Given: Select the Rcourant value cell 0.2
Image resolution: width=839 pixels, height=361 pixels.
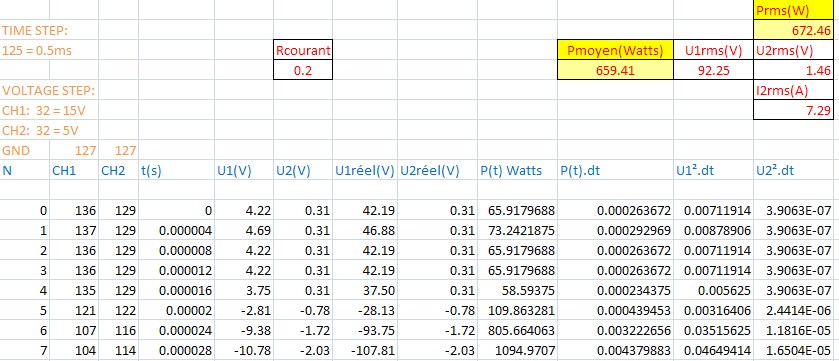Looking at the screenshot, I should click(x=303, y=70).
